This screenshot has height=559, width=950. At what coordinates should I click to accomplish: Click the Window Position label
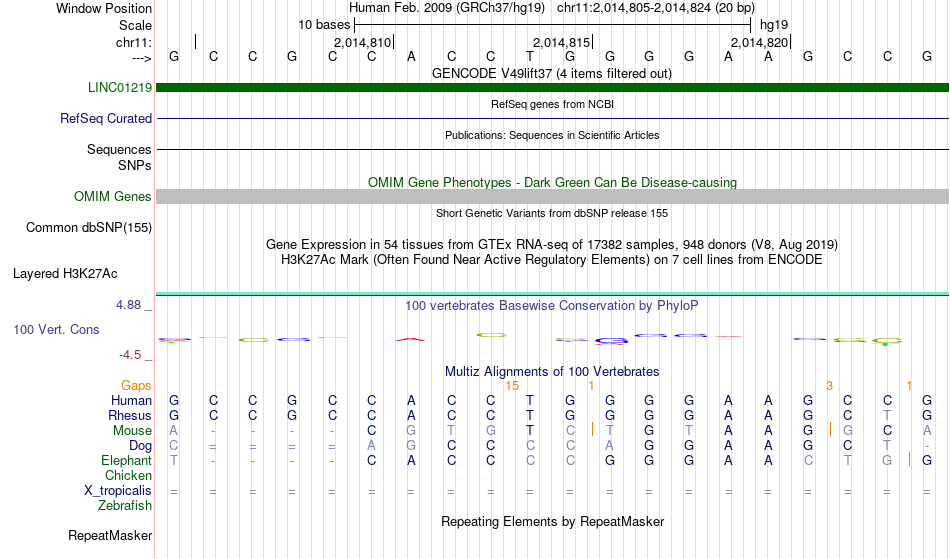tap(104, 8)
